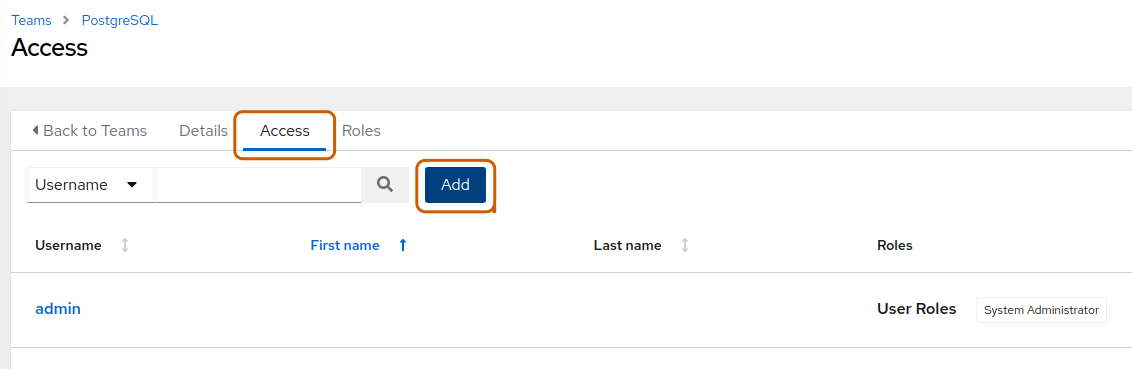Screen dimensions: 1132x369
Task: Go to Teams breadcrumb link
Action: [x=31, y=20]
